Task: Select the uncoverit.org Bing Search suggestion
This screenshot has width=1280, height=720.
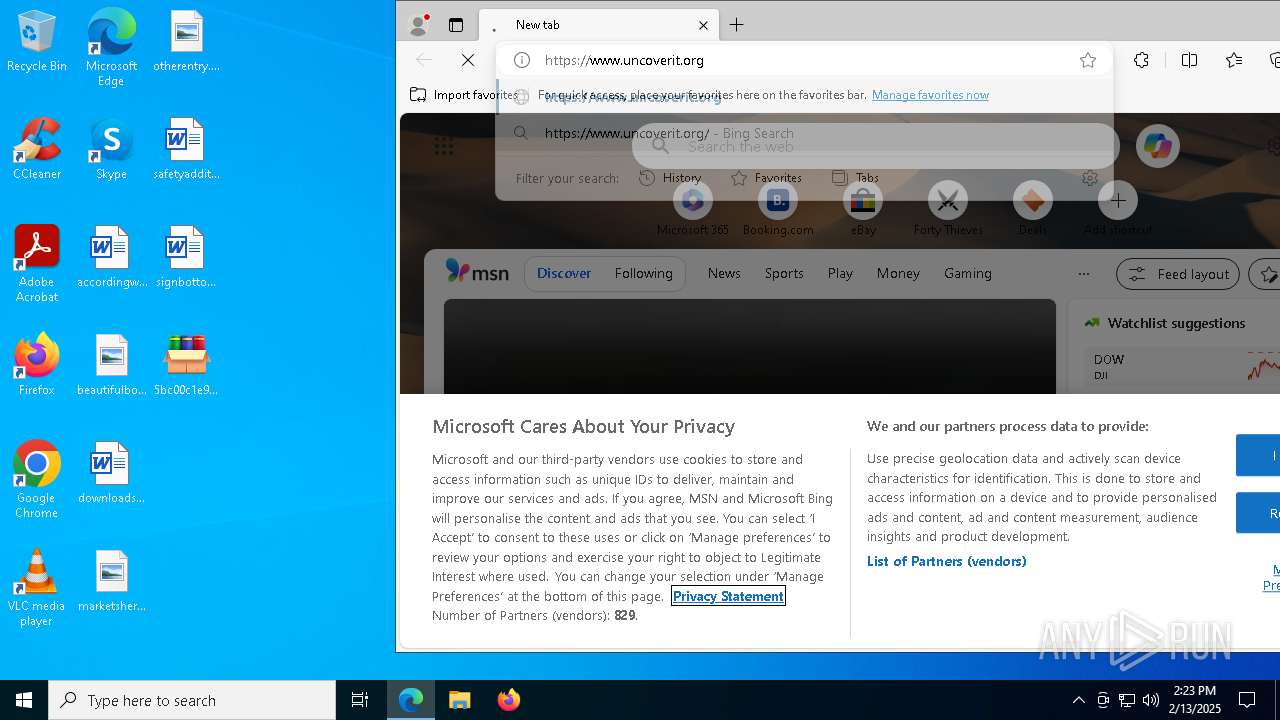Action: 805,133
